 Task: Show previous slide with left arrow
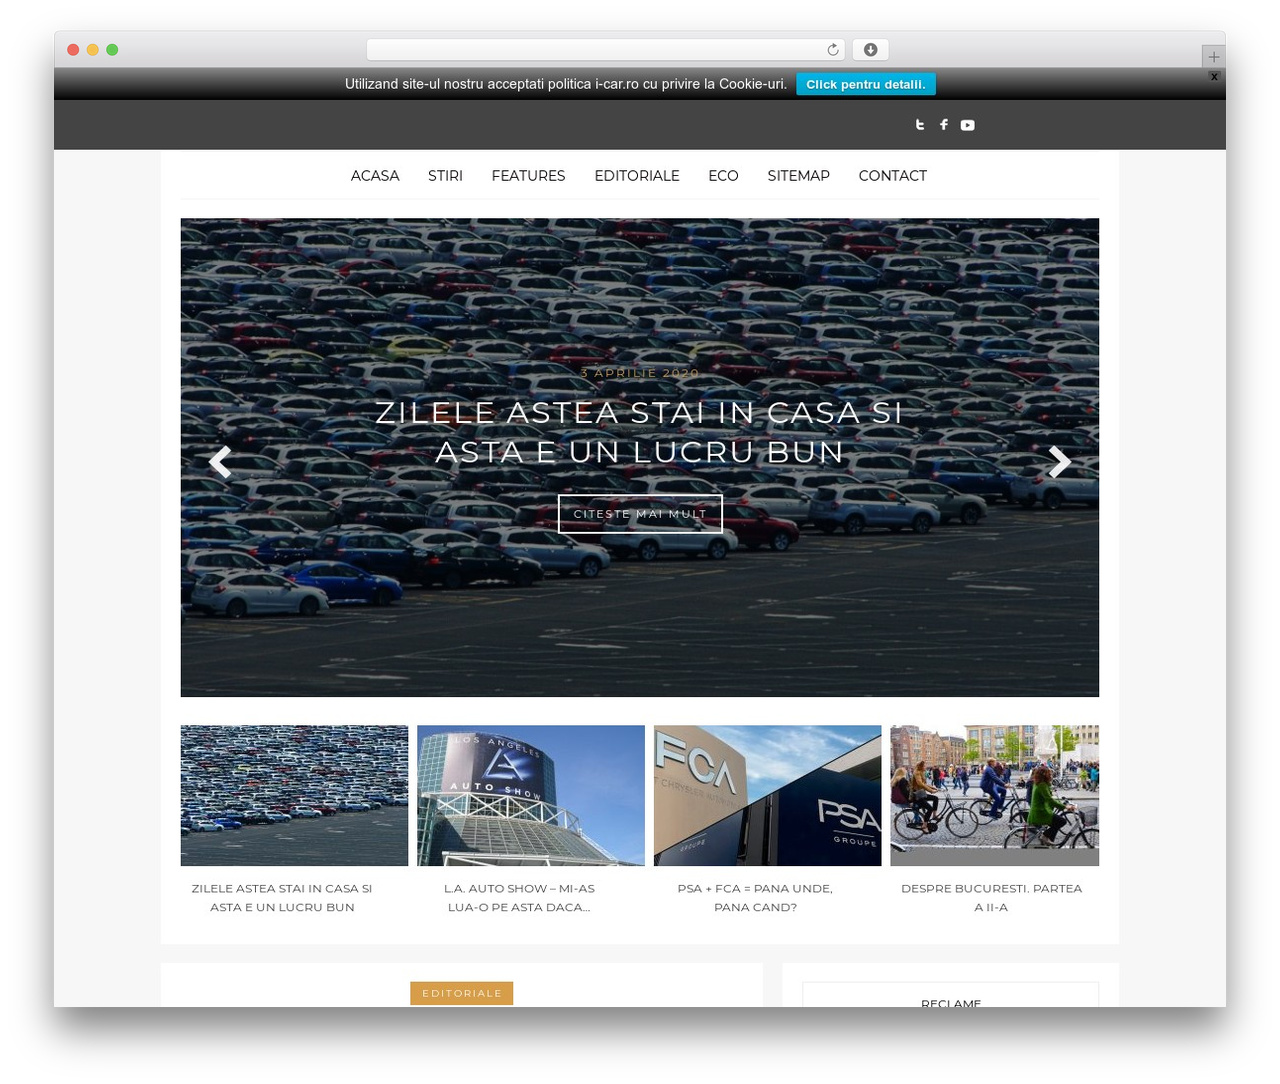(220, 461)
